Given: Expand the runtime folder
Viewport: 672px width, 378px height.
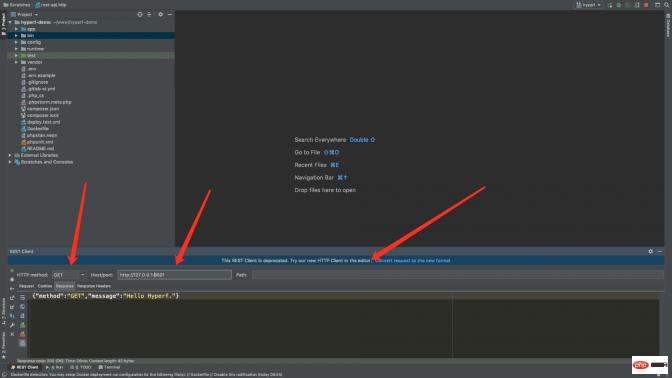Looking at the screenshot, I should pos(16,49).
